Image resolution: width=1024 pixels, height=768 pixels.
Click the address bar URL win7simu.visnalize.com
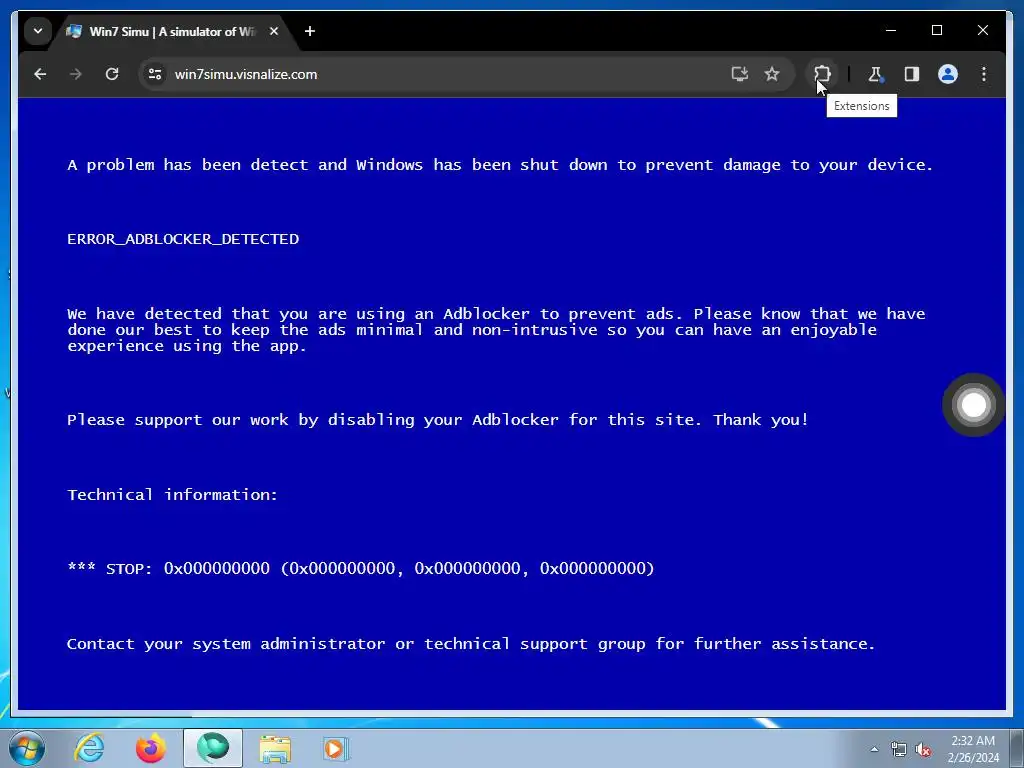246,74
